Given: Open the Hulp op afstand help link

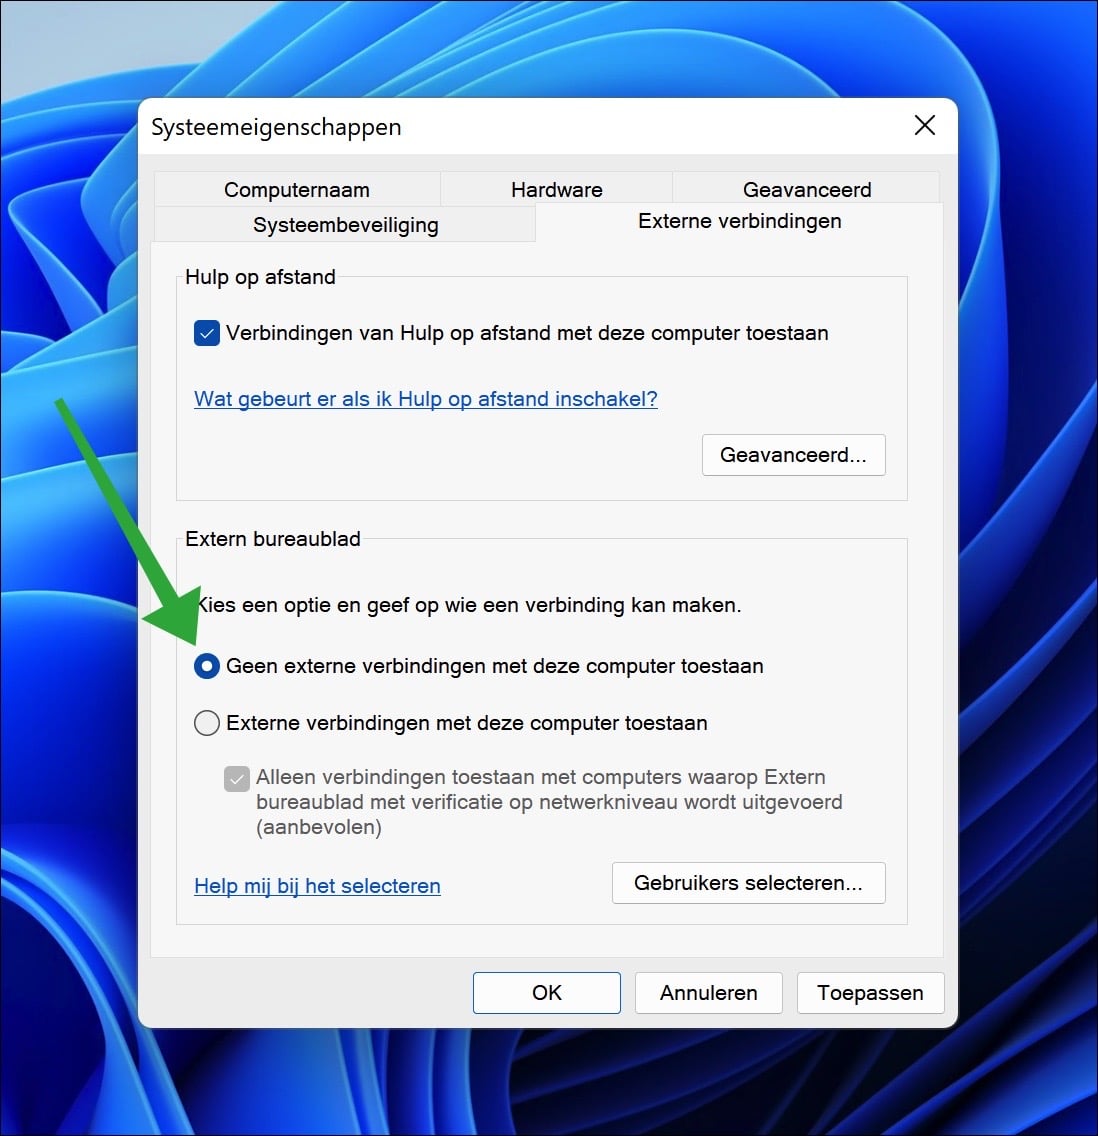Looking at the screenshot, I should [x=426, y=398].
